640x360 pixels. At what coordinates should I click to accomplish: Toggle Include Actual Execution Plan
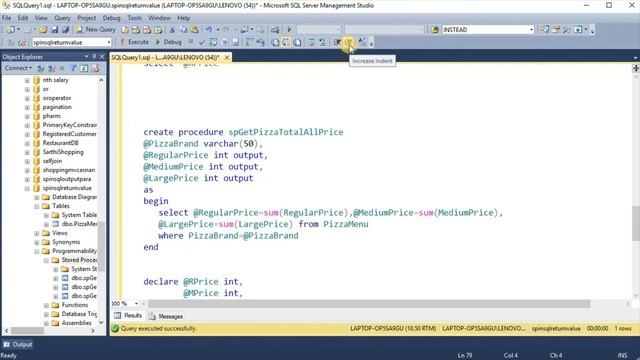tap(249, 42)
